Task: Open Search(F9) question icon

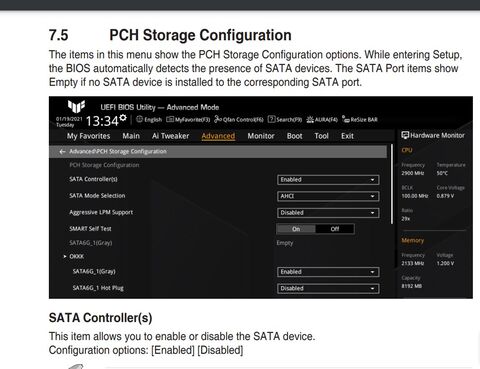Action: [272, 119]
